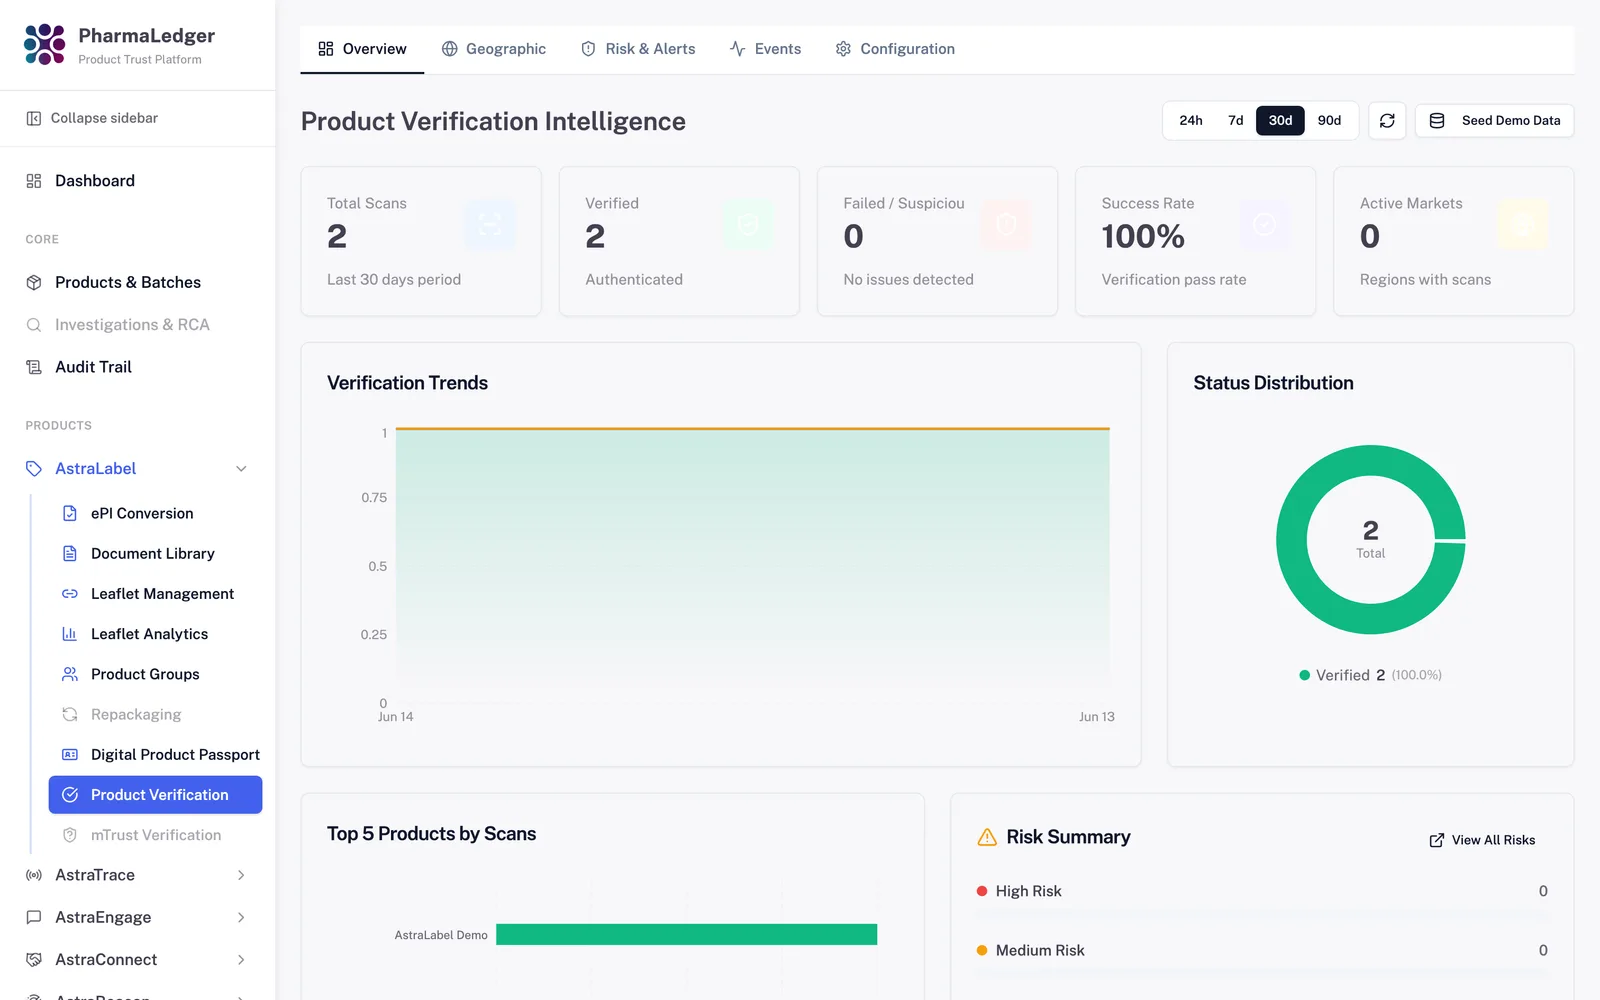Click the AstraEngage chat bubble icon
Viewport: 1600px width, 1000px height.
point(34,917)
